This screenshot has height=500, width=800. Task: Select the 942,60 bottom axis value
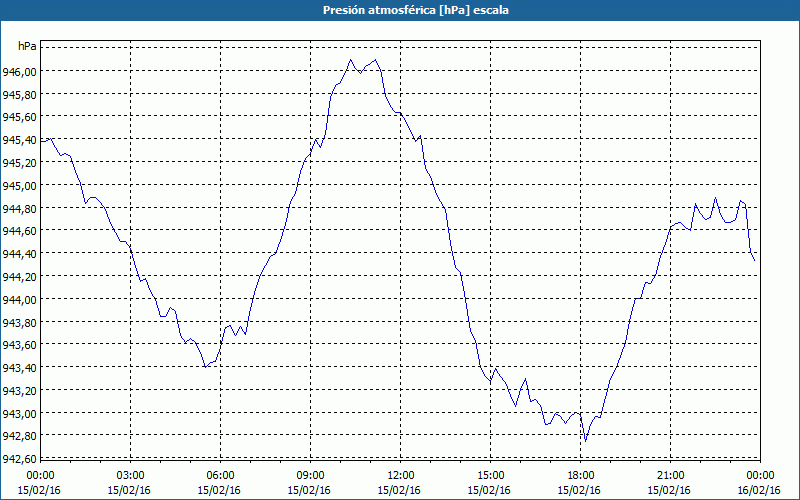coord(19,459)
